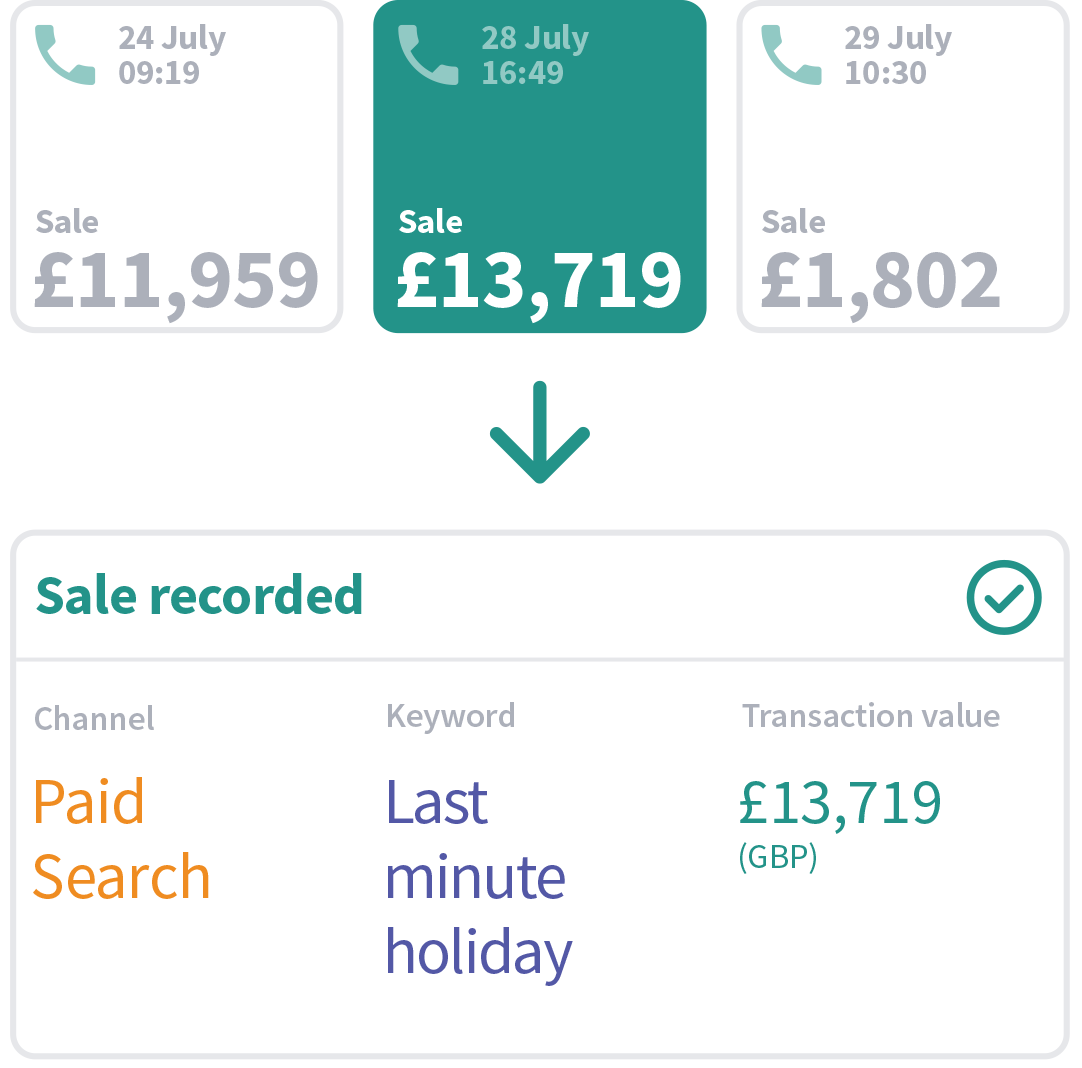
Task: Click the 29 July 10:30 timestamp
Action: pyautogui.click(x=897, y=56)
